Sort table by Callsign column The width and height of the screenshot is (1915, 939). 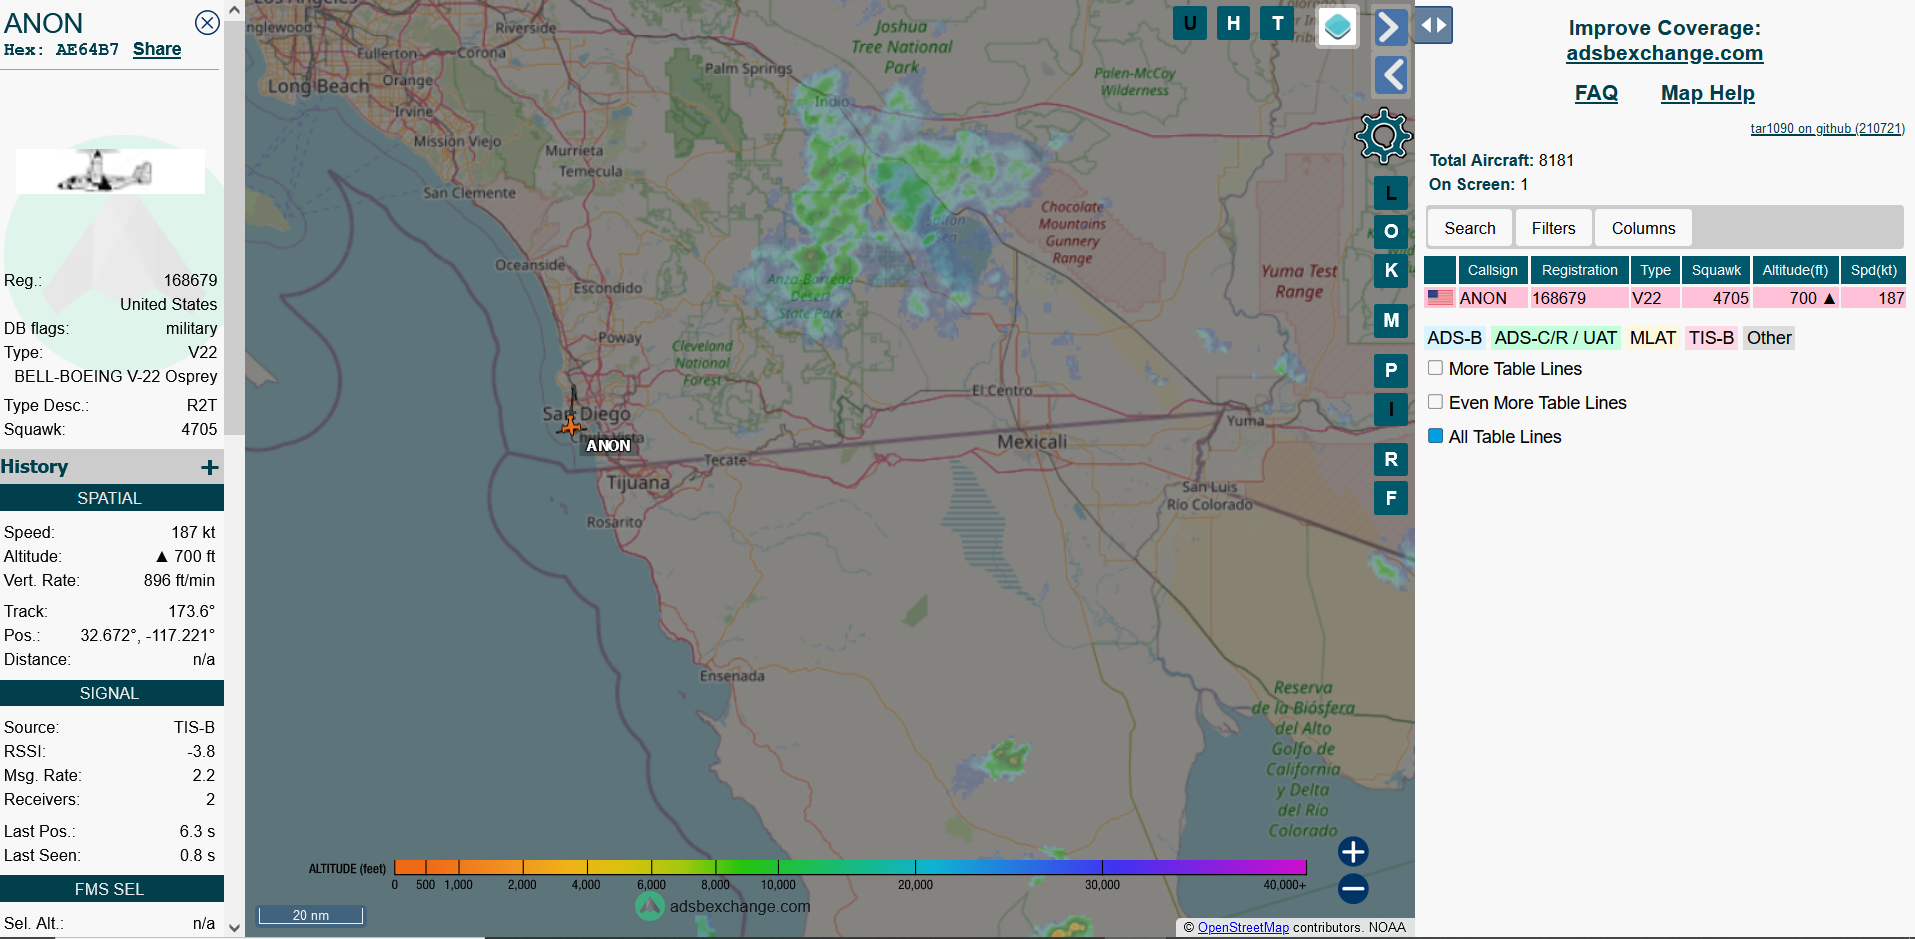pos(1492,270)
